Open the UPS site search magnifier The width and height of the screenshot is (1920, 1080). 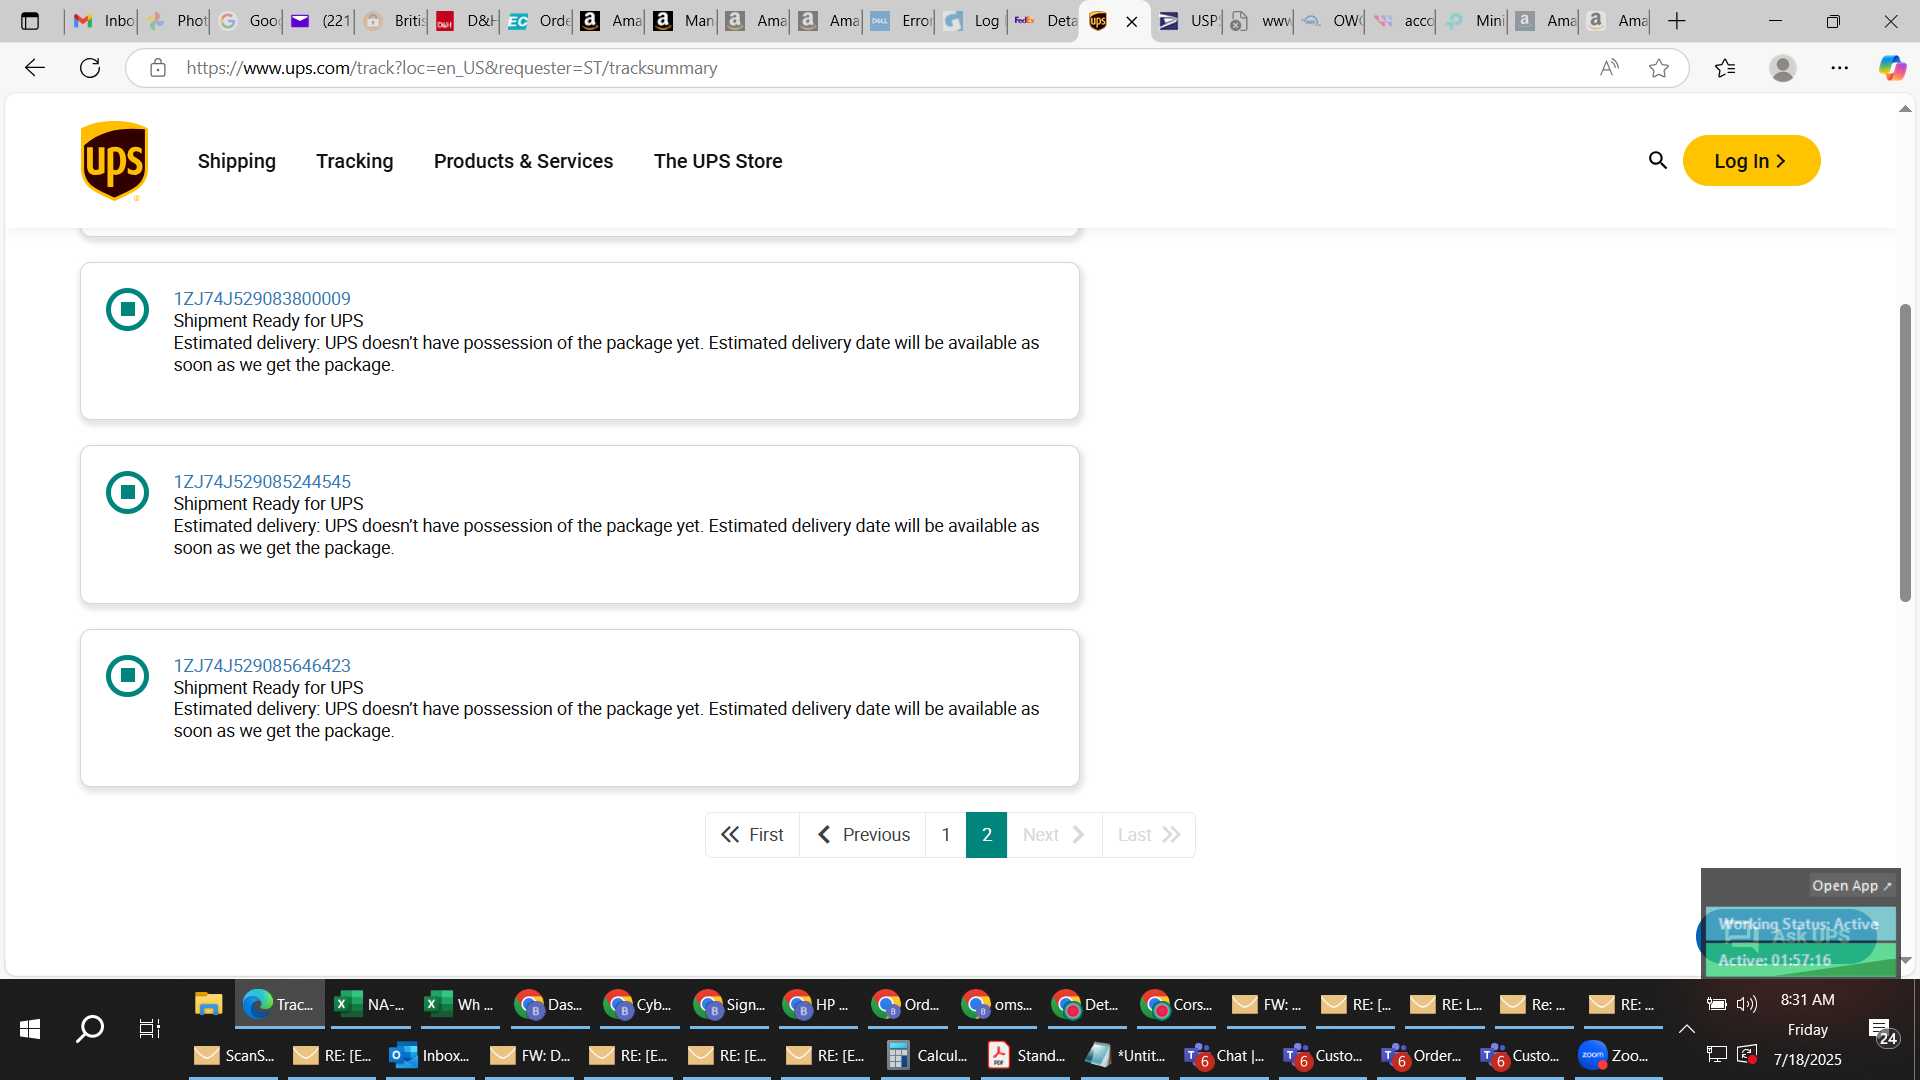coord(1657,160)
